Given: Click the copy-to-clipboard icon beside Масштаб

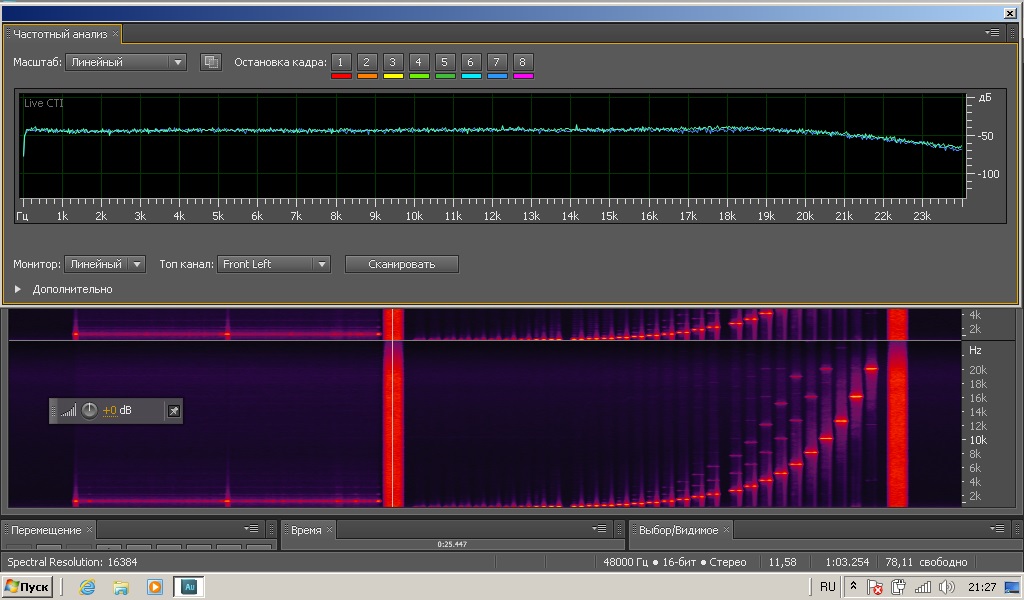Looking at the screenshot, I should click(210, 62).
